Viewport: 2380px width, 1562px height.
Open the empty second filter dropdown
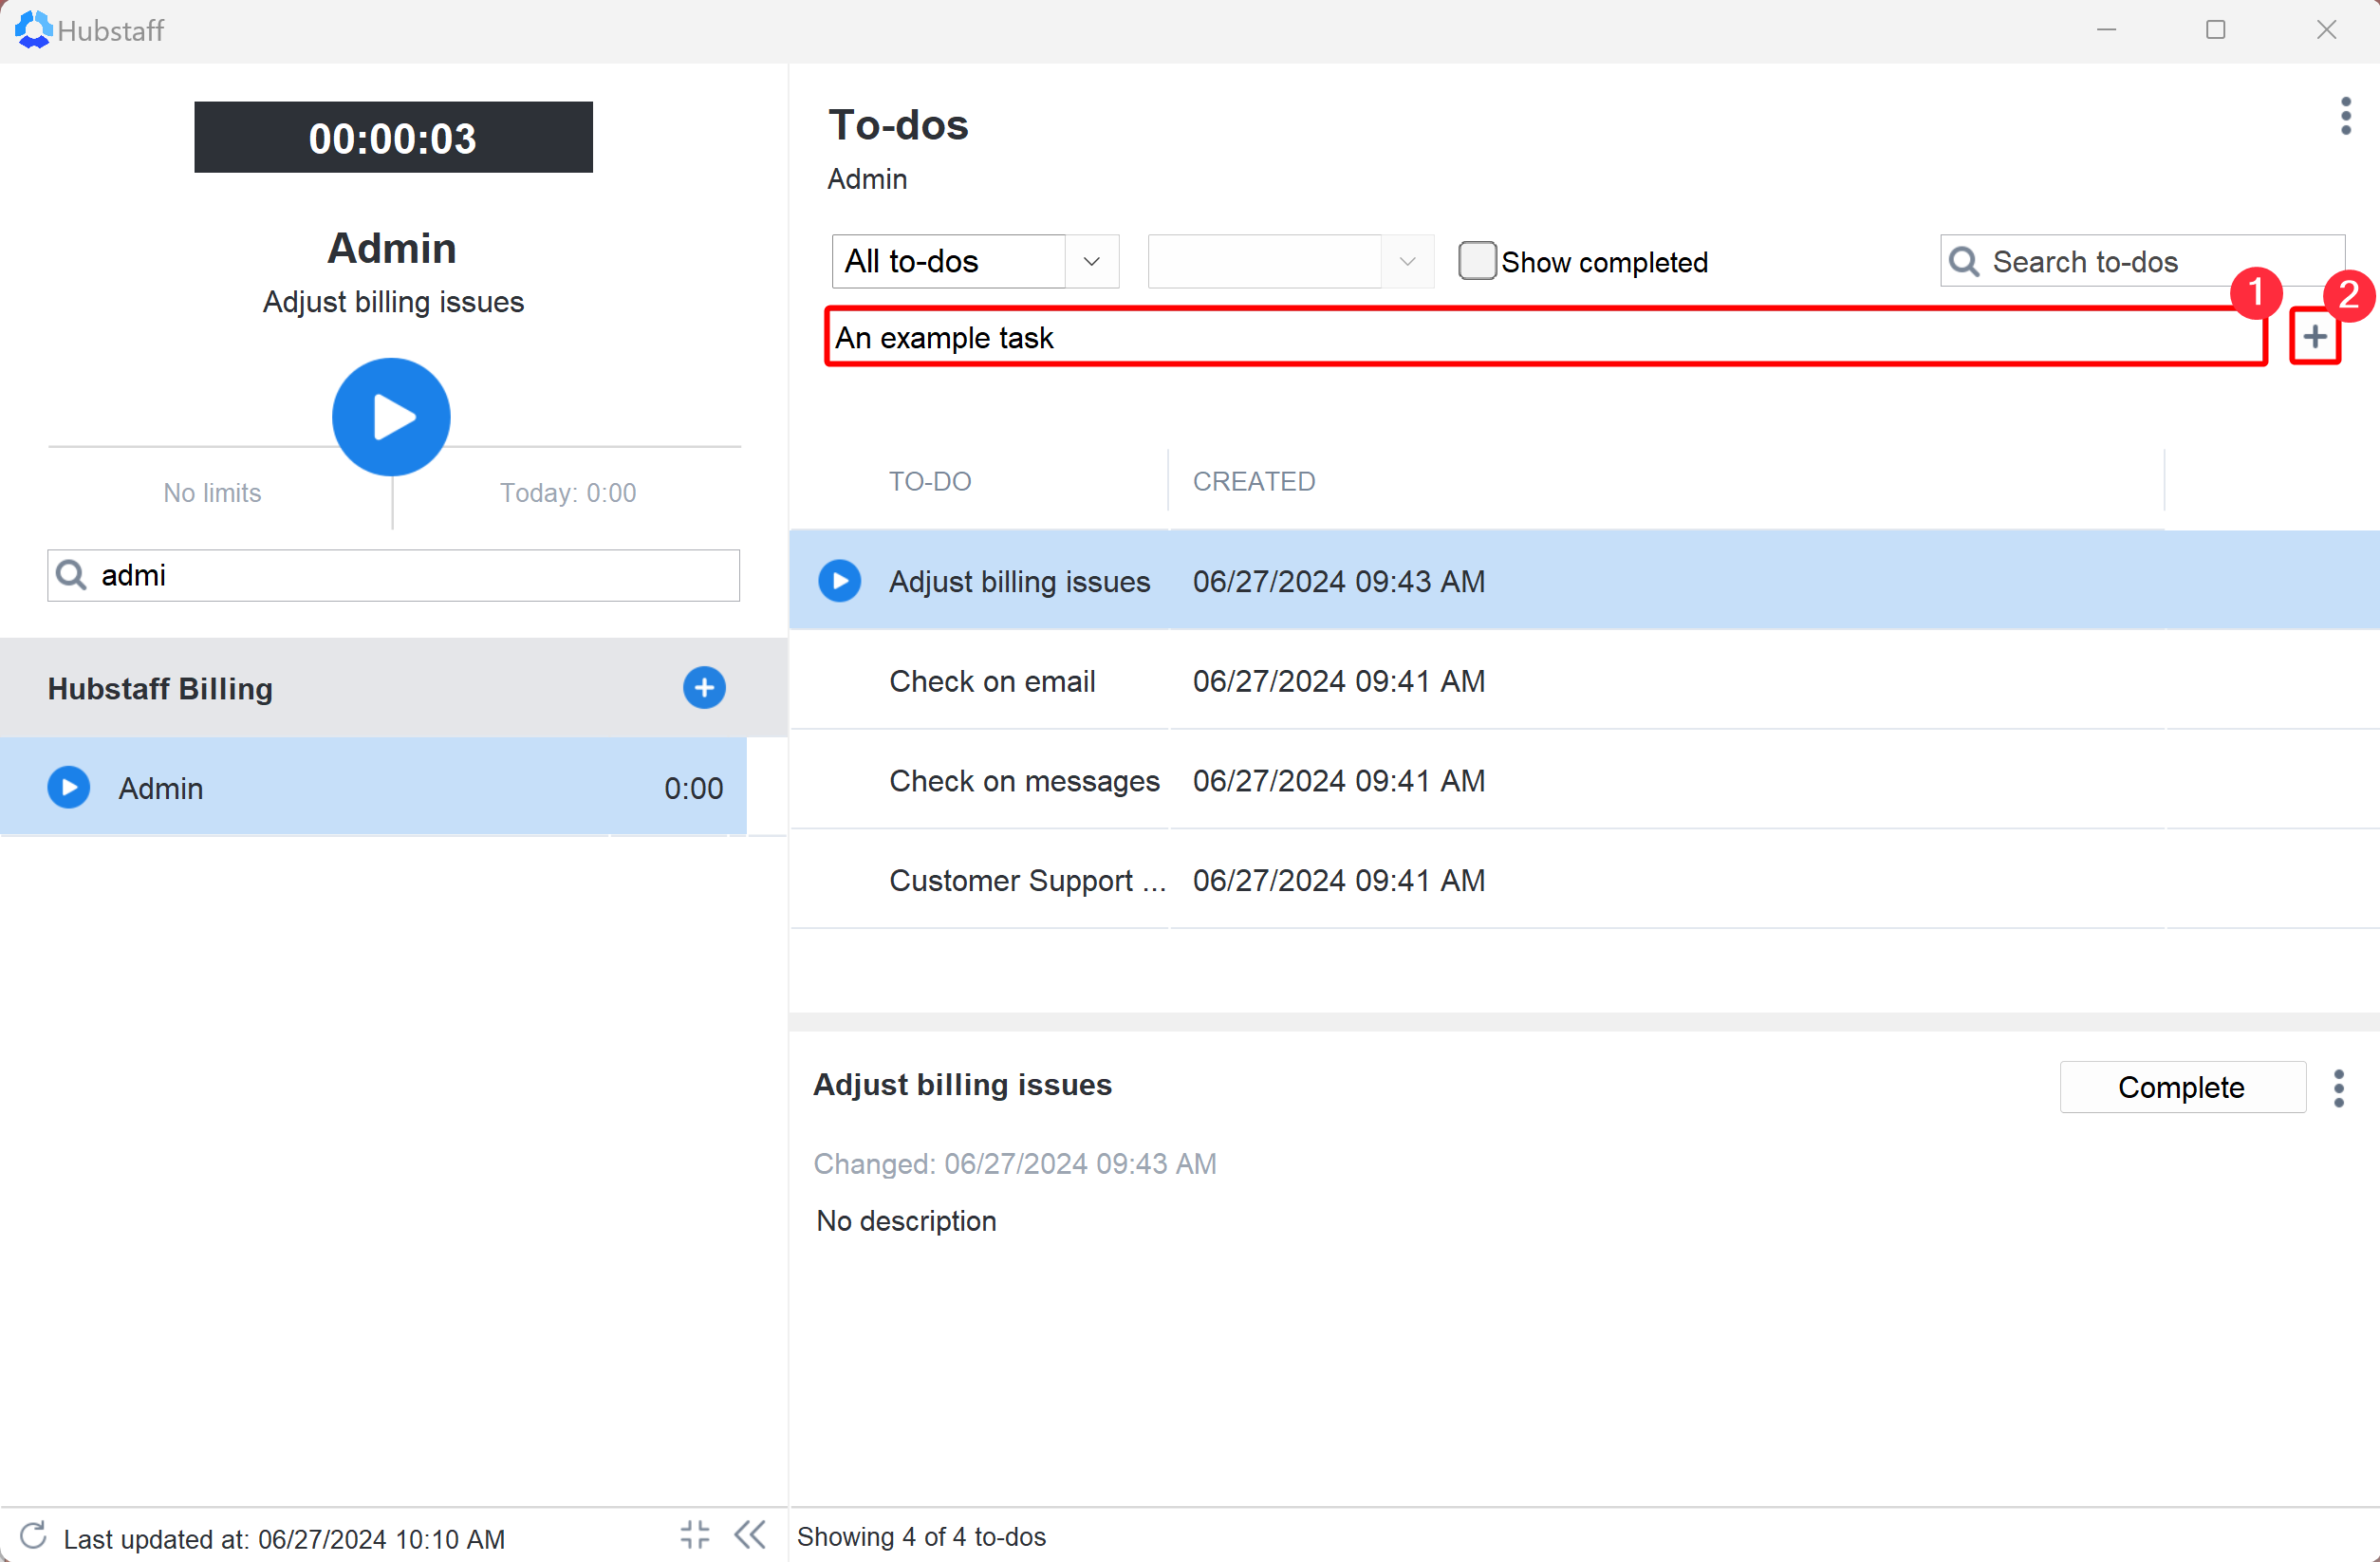point(1291,261)
